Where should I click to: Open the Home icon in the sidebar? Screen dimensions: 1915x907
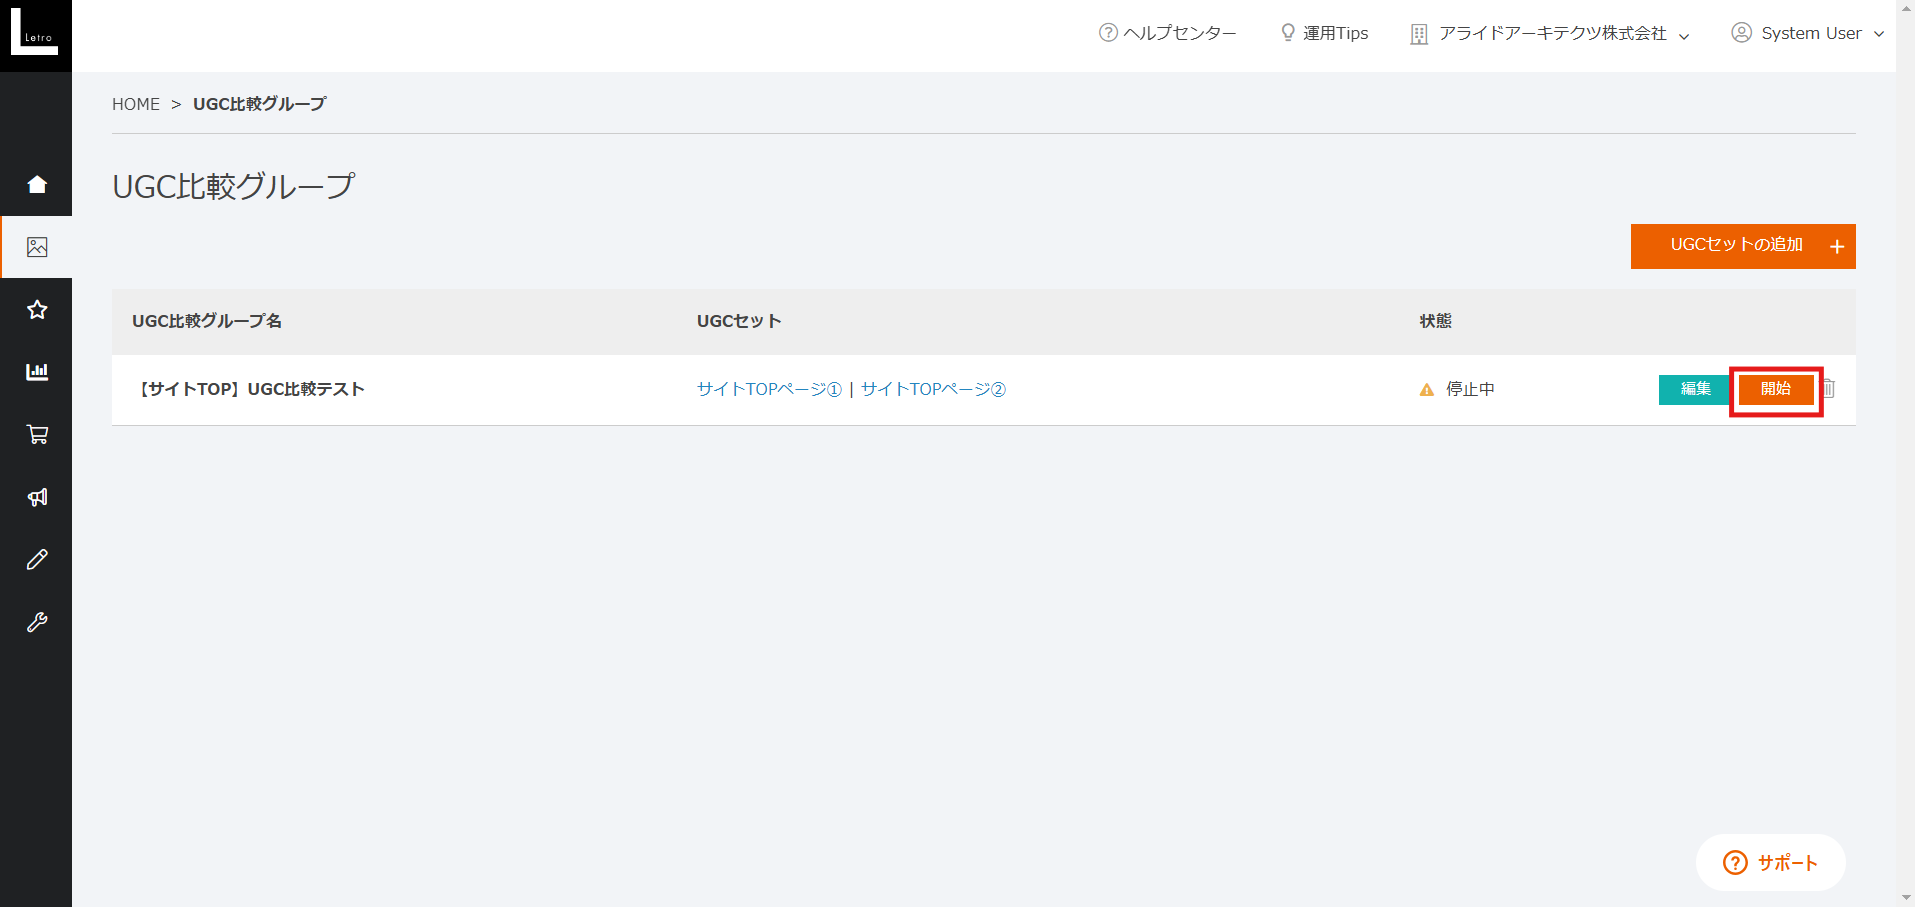click(36, 184)
